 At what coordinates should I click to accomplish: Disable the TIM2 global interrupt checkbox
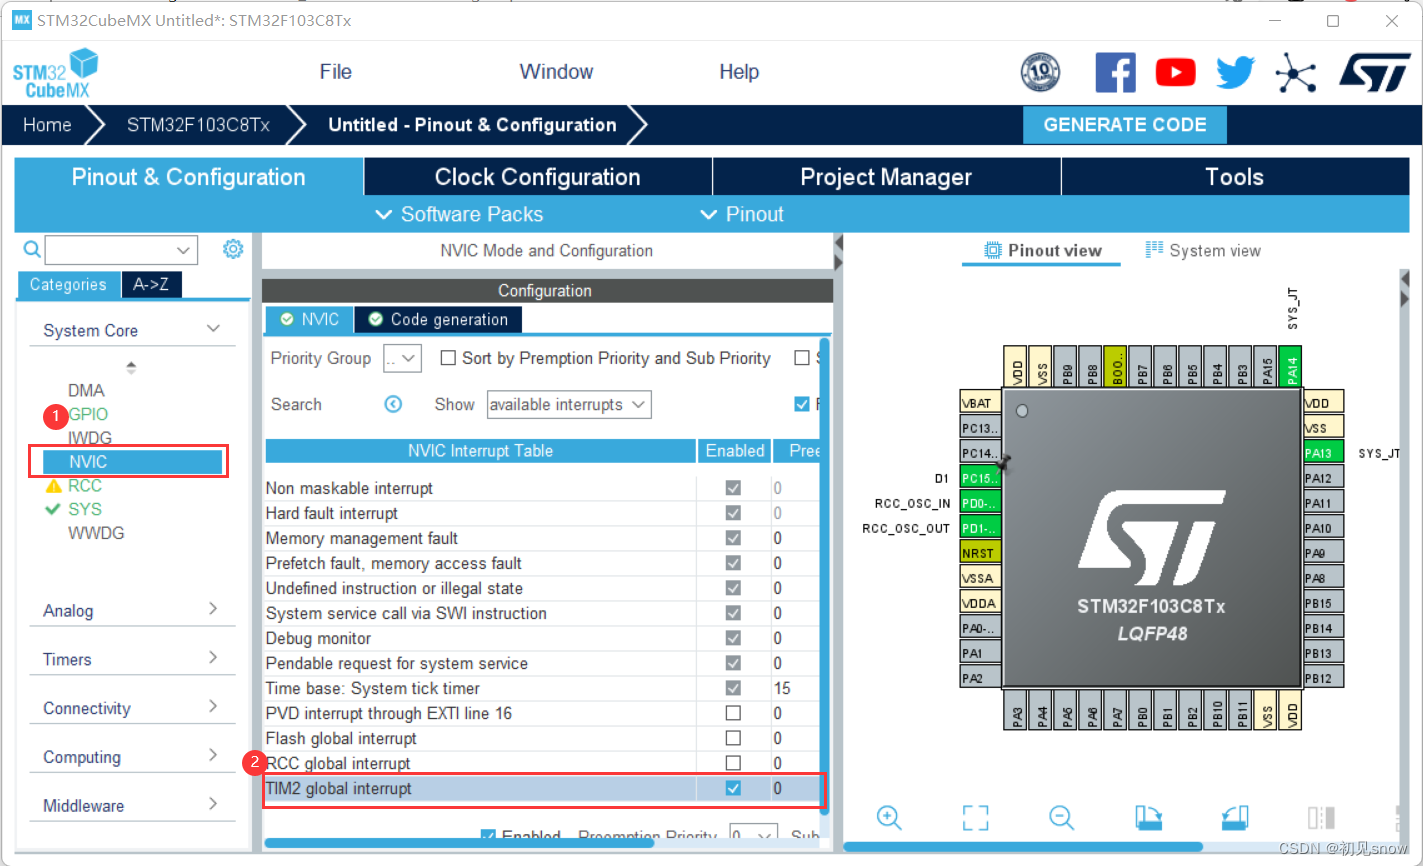click(733, 788)
